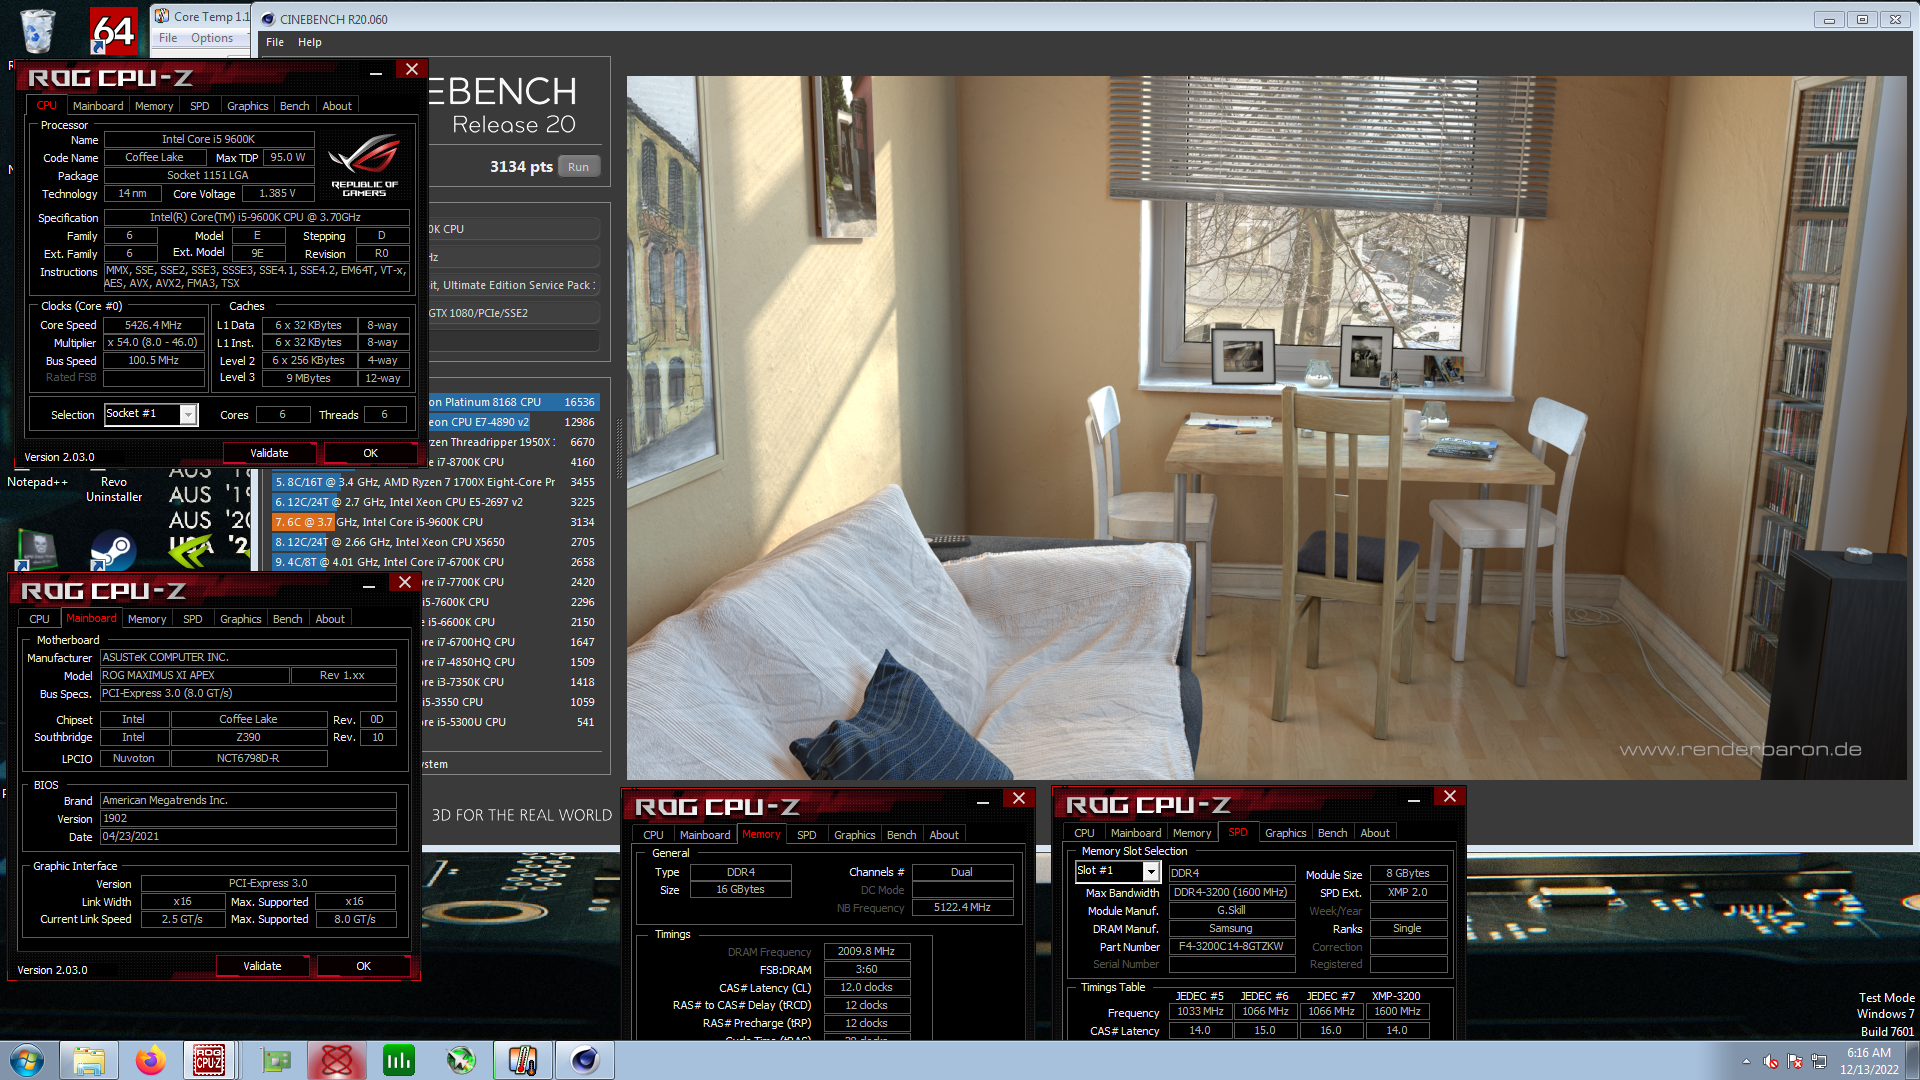Click the Core Temp thermometer taskbar icon
The image size is (1920, 1080).
(523, 1060)
